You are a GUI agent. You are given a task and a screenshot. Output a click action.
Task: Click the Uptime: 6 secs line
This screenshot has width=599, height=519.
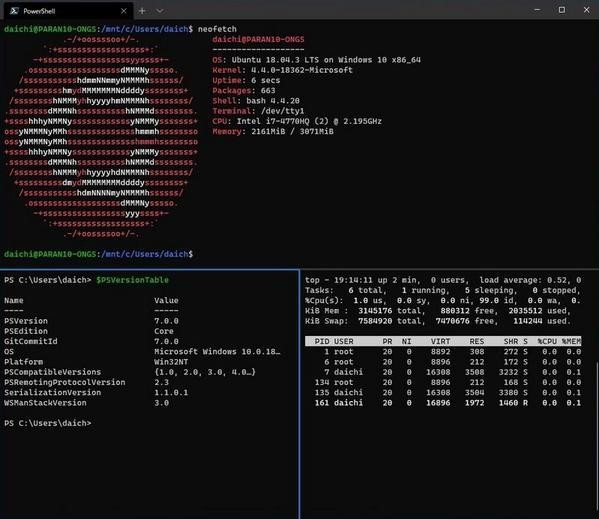(246, 81)
